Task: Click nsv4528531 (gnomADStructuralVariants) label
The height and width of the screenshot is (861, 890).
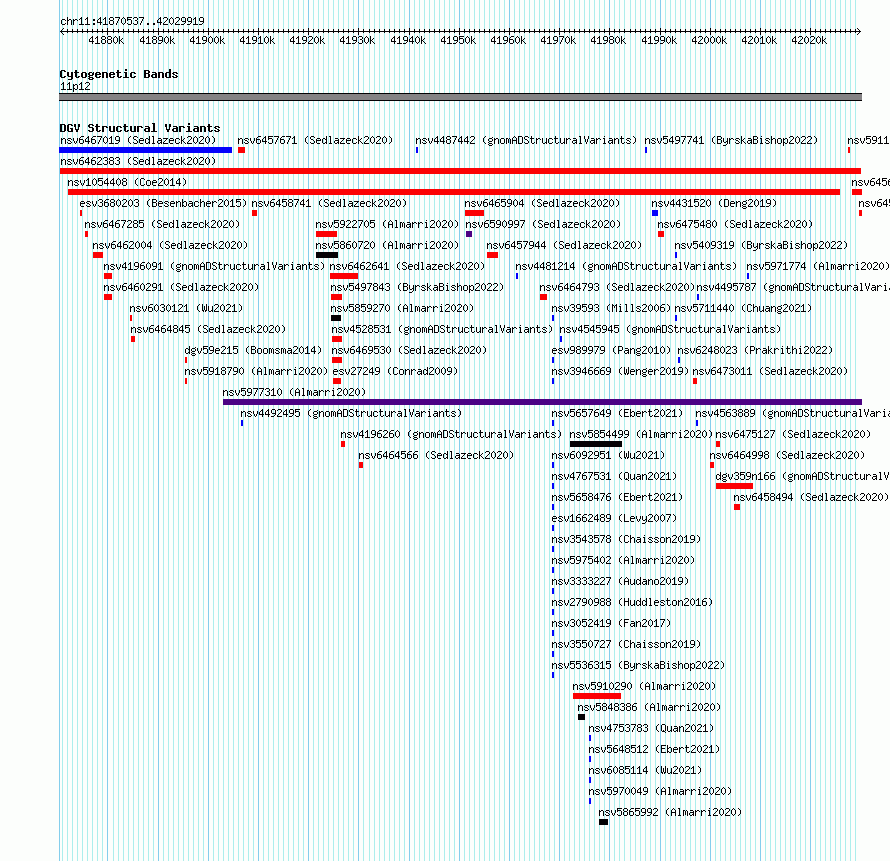Action: (x=442, y=329)
